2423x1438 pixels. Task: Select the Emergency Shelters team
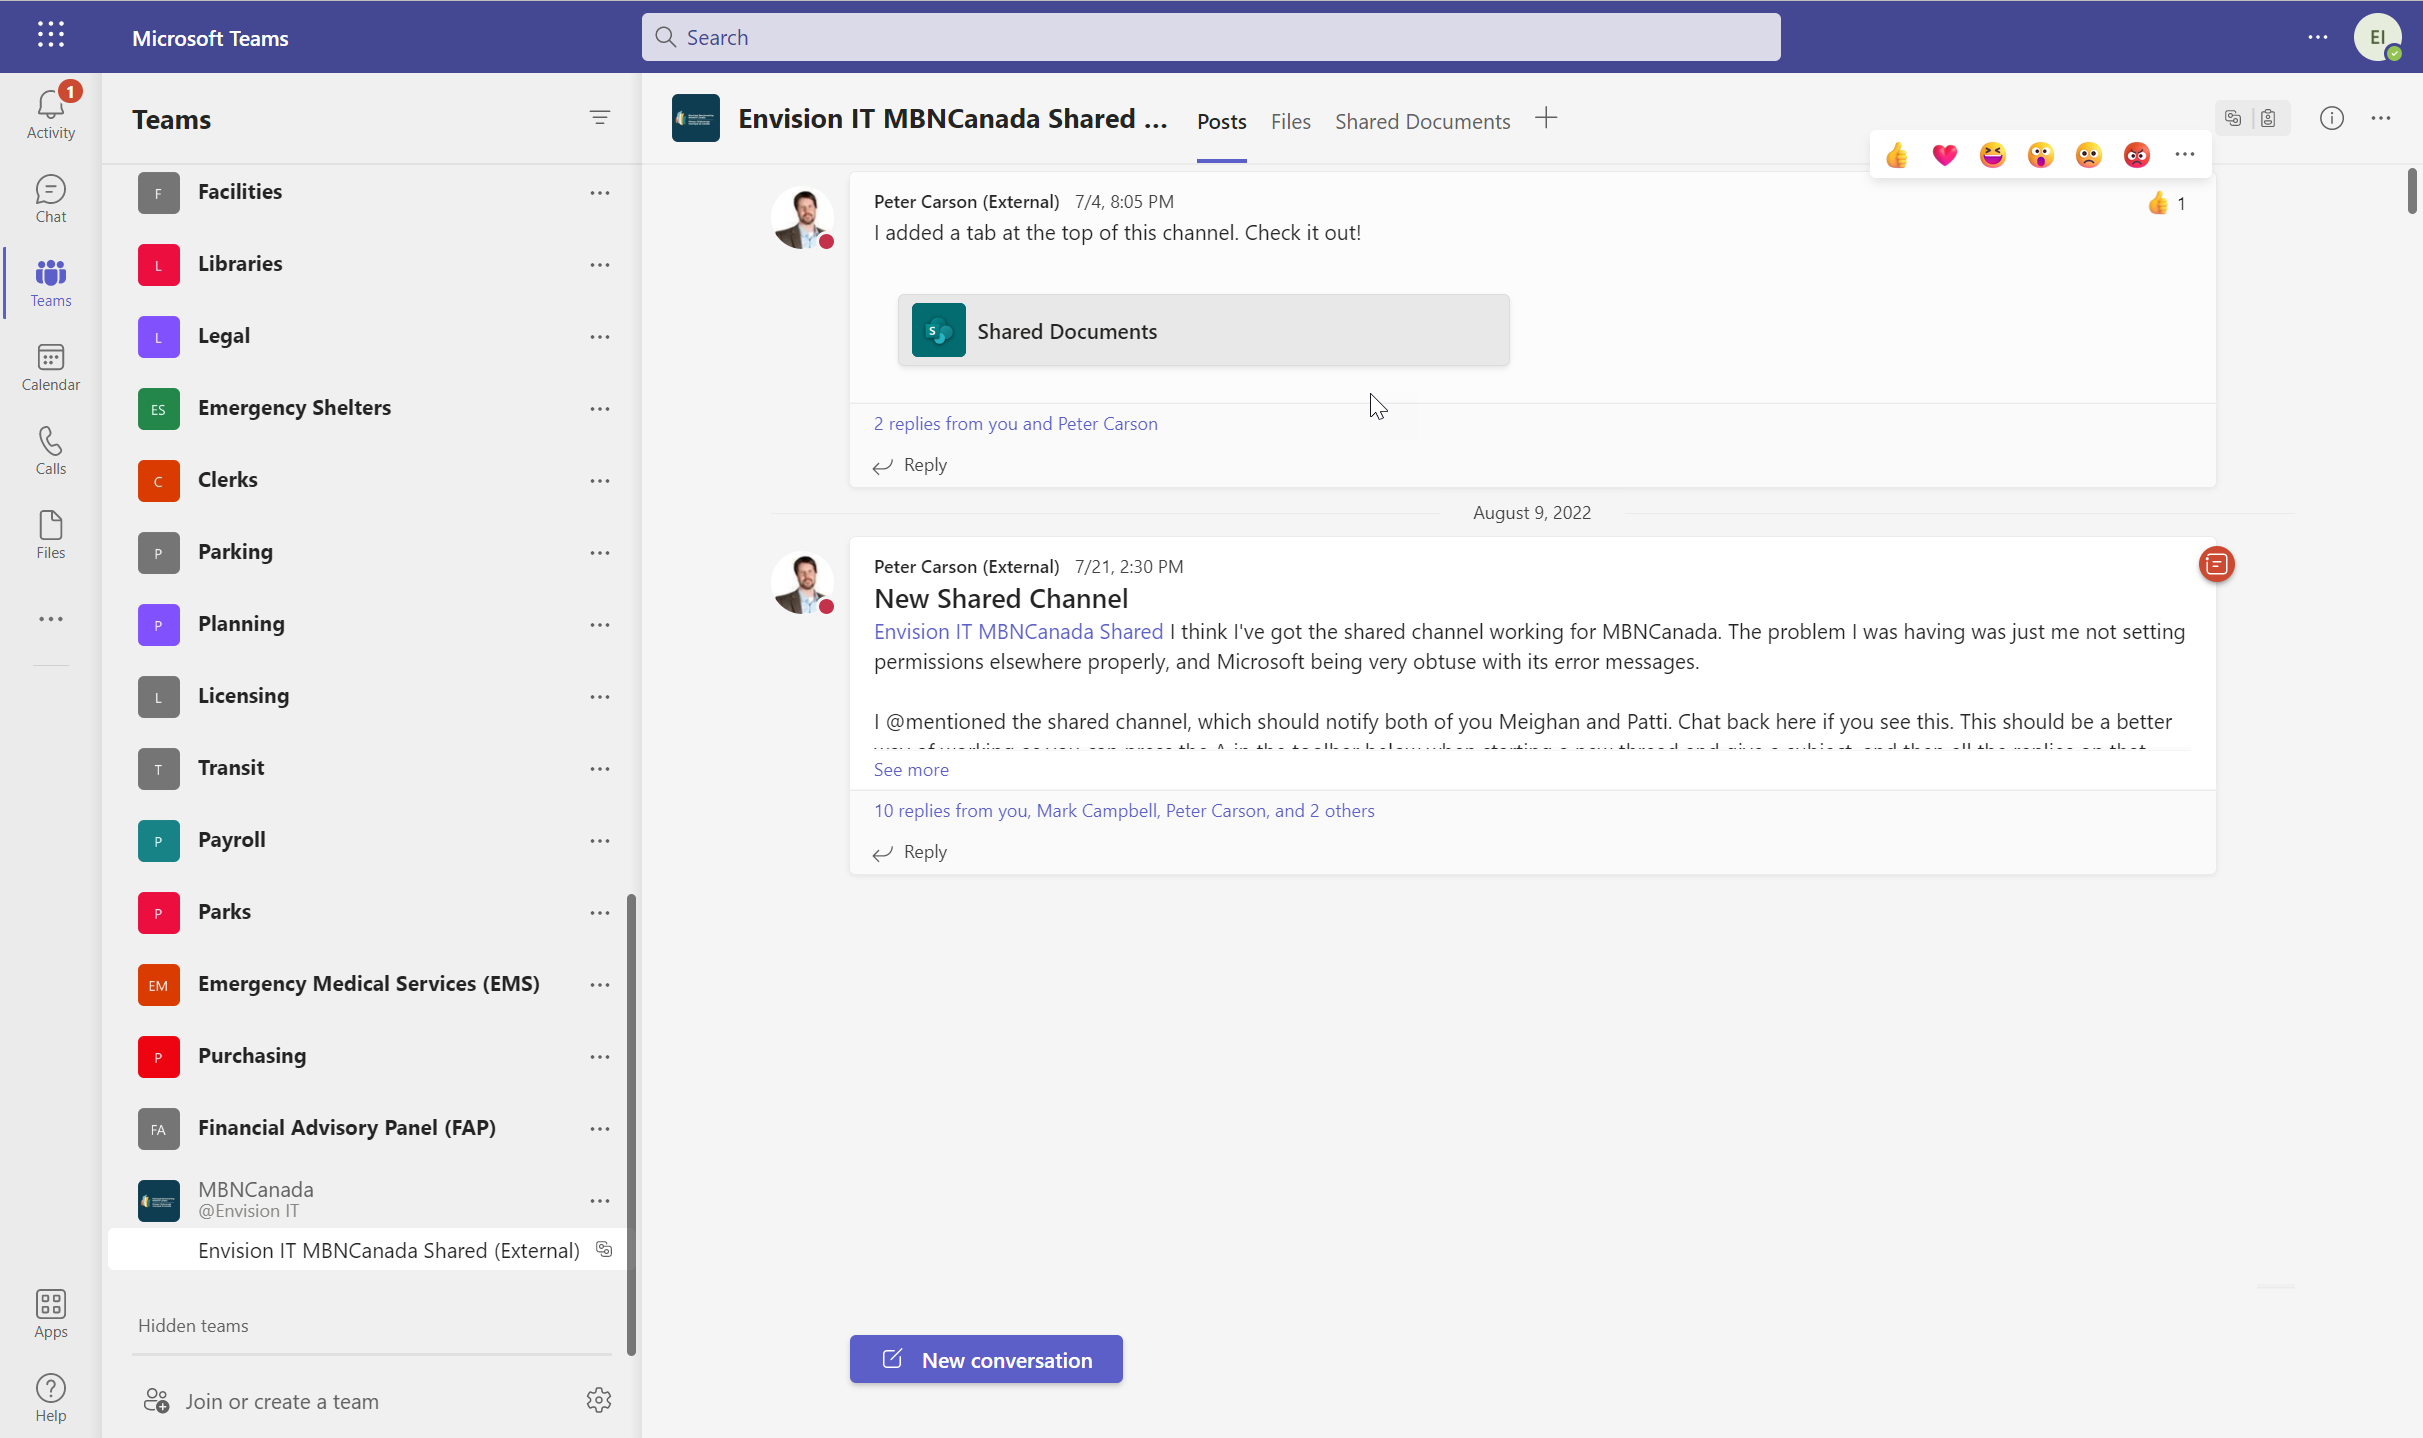pos(366,408)
